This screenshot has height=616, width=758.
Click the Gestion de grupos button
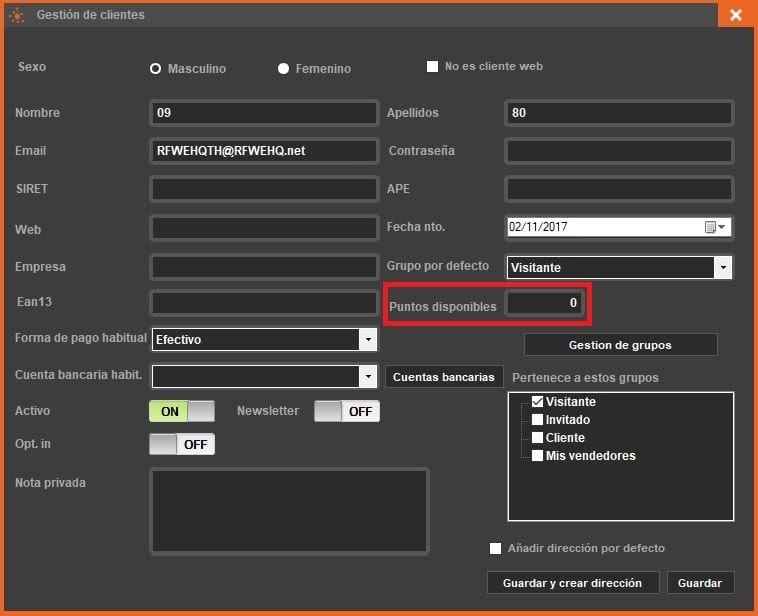pyautogui.click(x=620, y=345)
